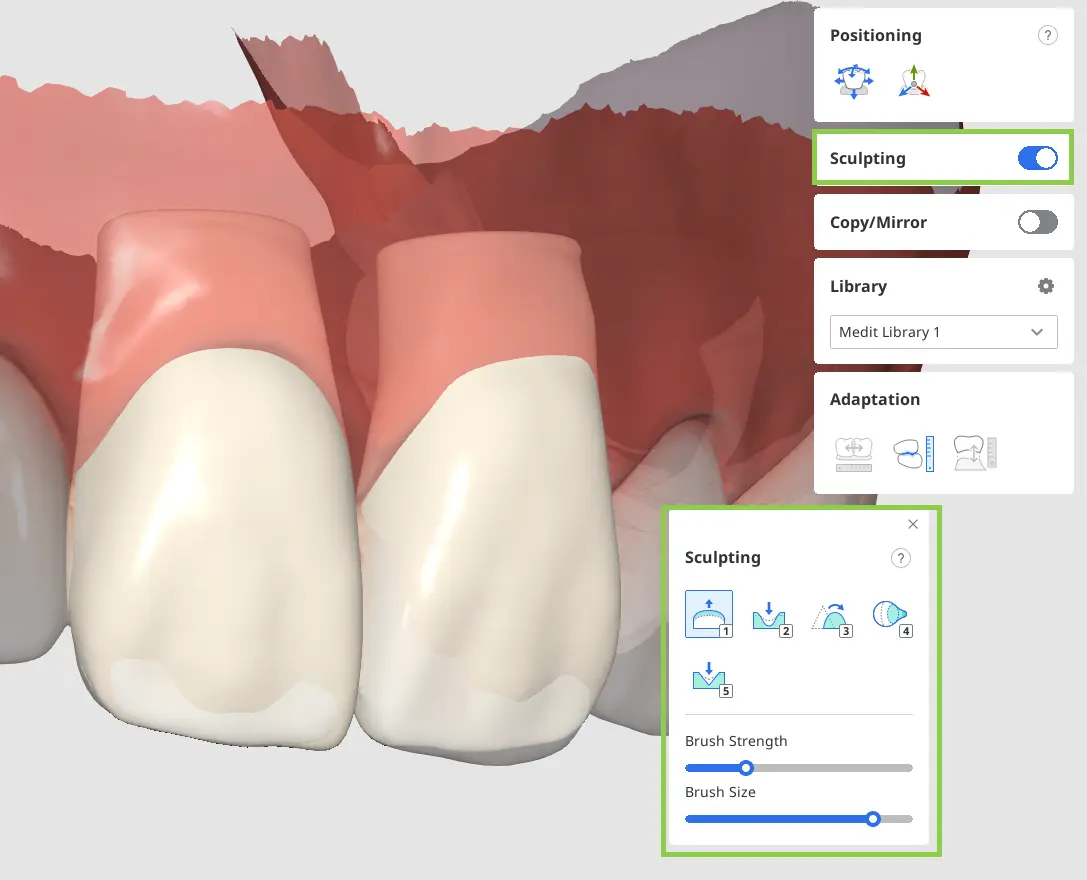
Task: Close the Sculpting popup panel
Action: (x=913, y=524)
